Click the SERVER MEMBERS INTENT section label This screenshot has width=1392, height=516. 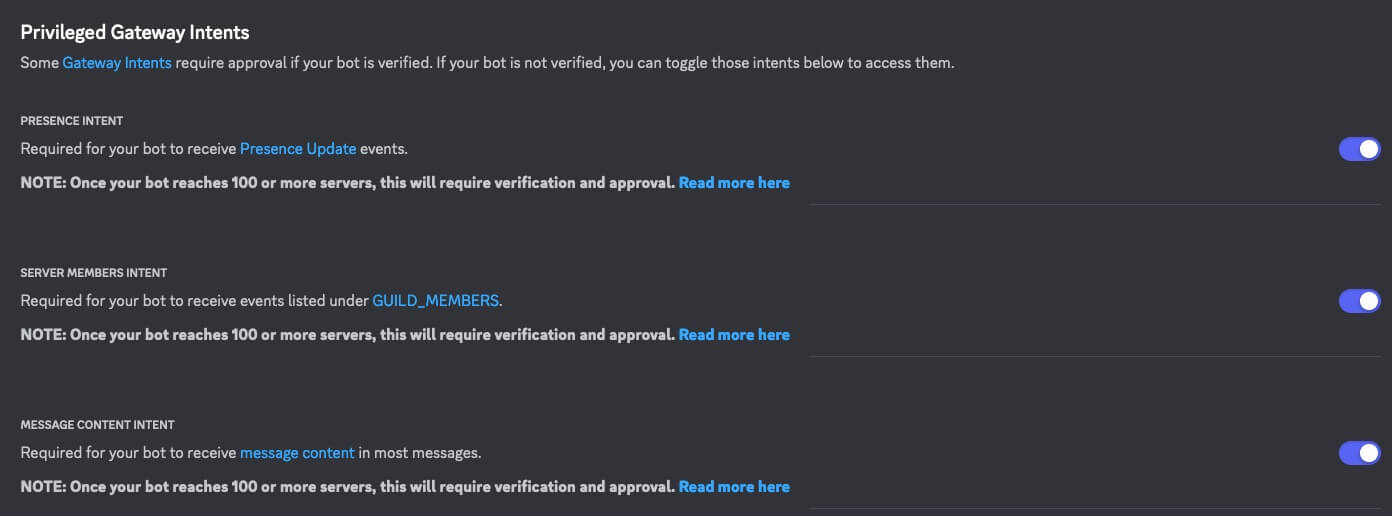click(94, 273)
